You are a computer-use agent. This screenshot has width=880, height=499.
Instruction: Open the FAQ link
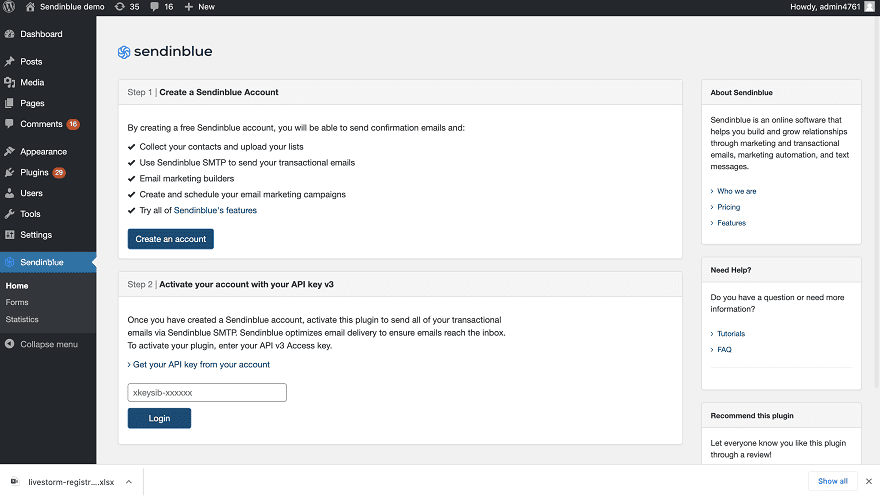tap(724, 350)
